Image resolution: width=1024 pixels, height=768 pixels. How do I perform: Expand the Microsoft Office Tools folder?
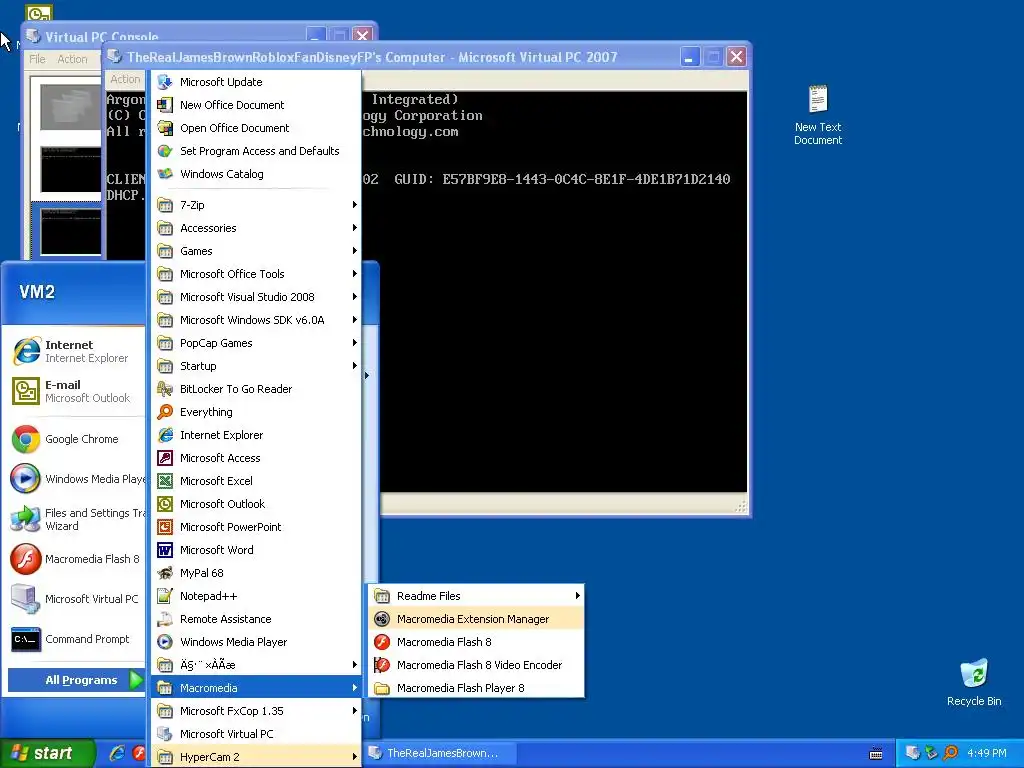click(256, 274)
